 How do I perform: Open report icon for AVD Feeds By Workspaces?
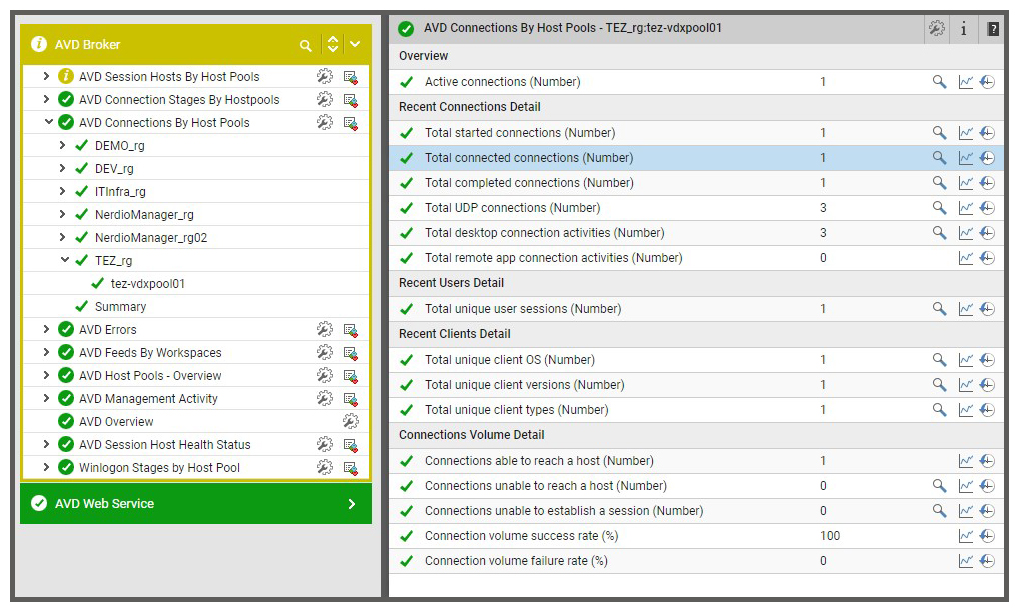pyautogui.click(x=351, y=353)
